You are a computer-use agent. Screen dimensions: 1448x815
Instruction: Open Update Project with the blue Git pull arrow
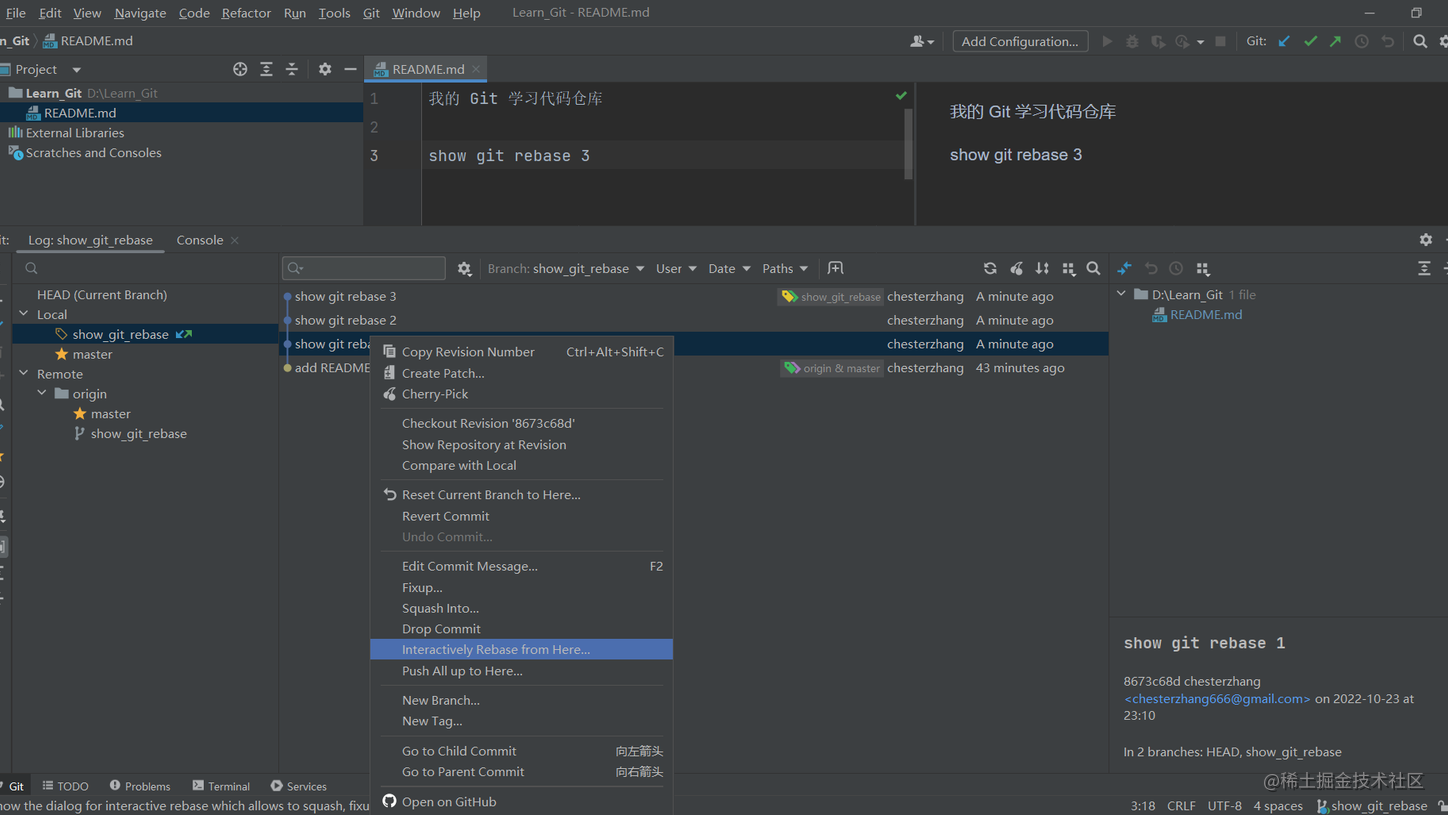coord(1284,41)
